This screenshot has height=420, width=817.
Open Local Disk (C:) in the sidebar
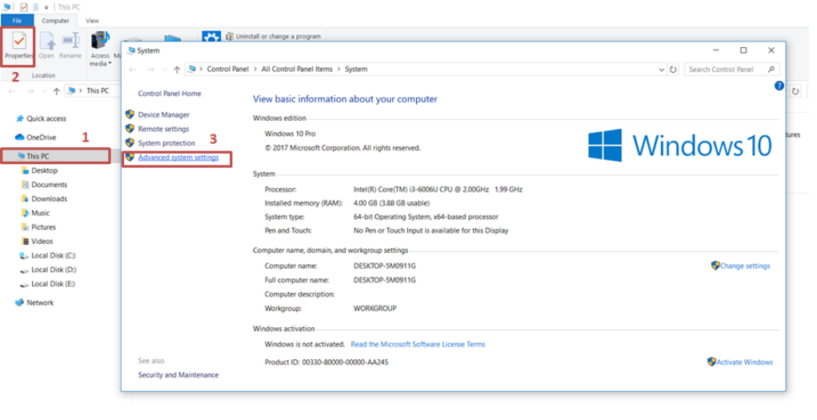(53, 255)
